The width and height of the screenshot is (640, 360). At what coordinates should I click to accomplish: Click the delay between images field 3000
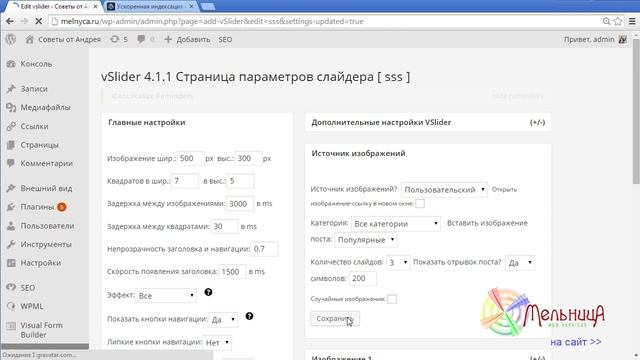(x=240, y=203)
